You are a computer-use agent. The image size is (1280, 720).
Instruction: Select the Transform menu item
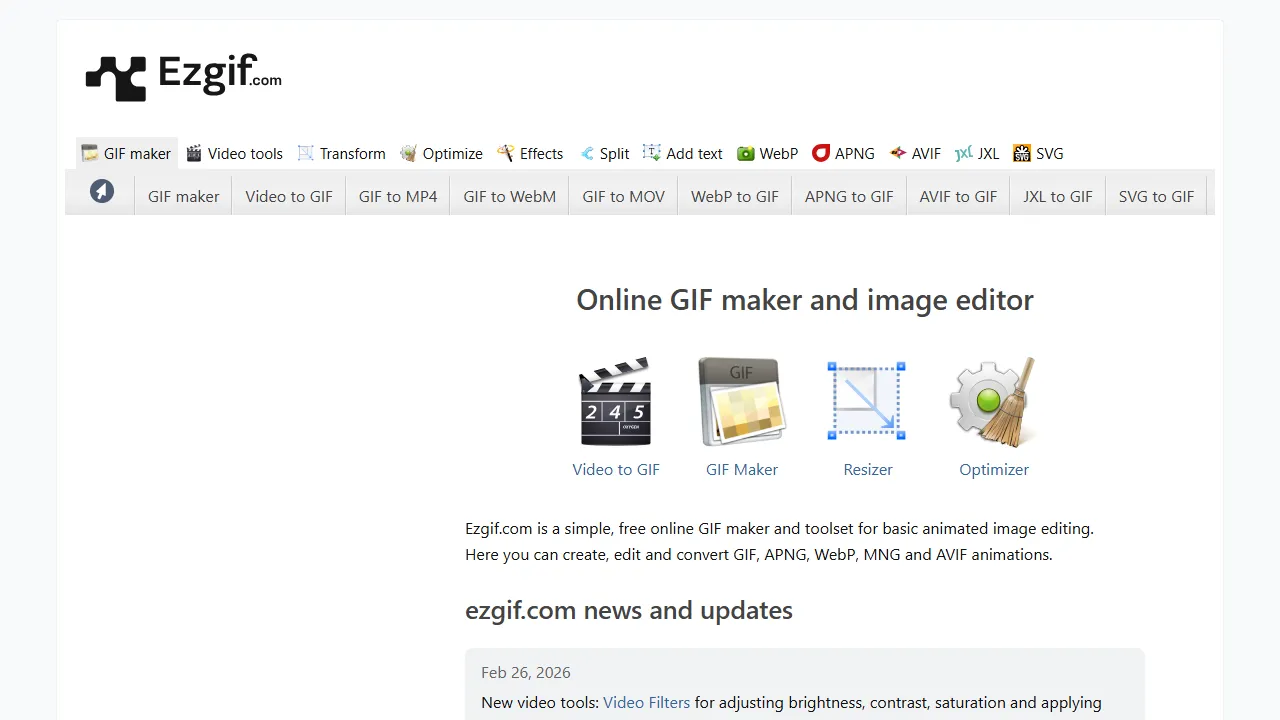pyautogui.click(x=342, y=153)
